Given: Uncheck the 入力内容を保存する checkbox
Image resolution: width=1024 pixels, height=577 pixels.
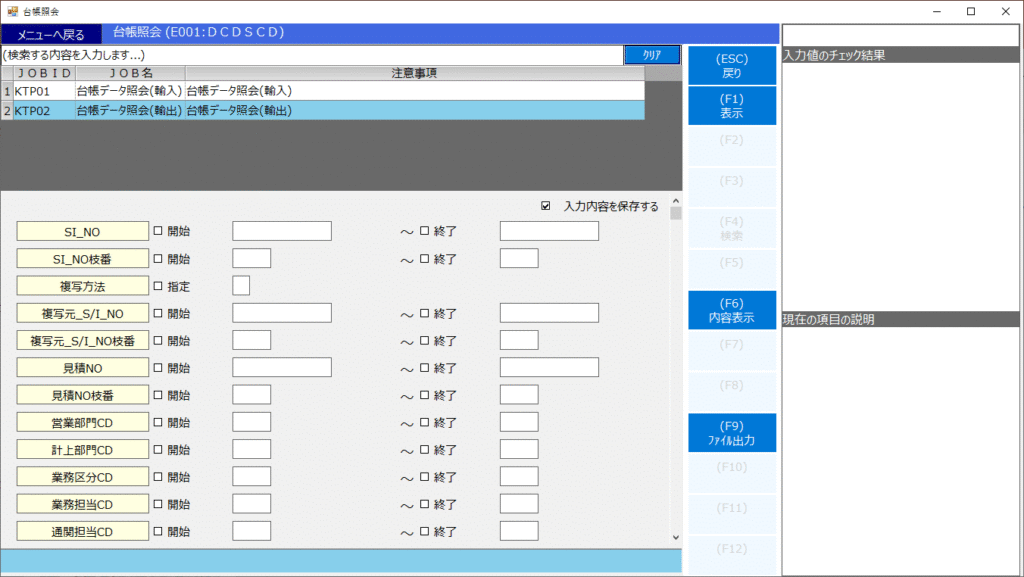Looking at the screenshot, I should click(545, 207).
